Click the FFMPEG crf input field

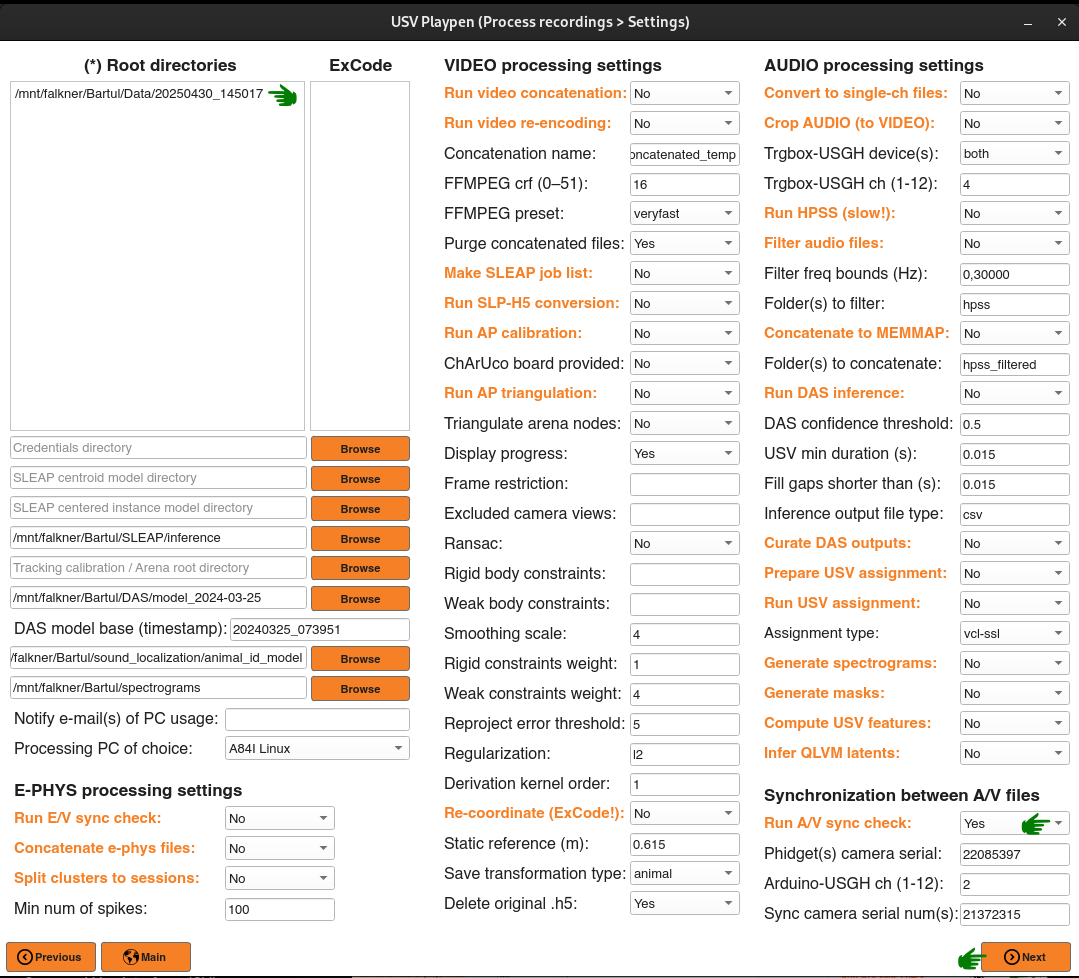click(685, 184)
